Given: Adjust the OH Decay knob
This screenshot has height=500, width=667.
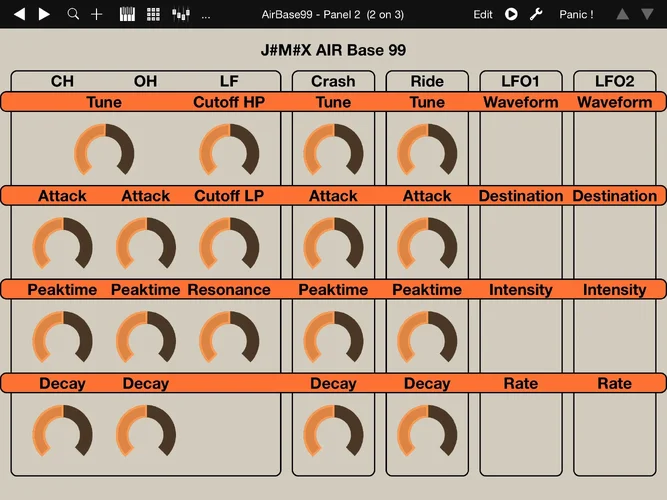Looking at the screenshot, I should [x=146, y=431].
